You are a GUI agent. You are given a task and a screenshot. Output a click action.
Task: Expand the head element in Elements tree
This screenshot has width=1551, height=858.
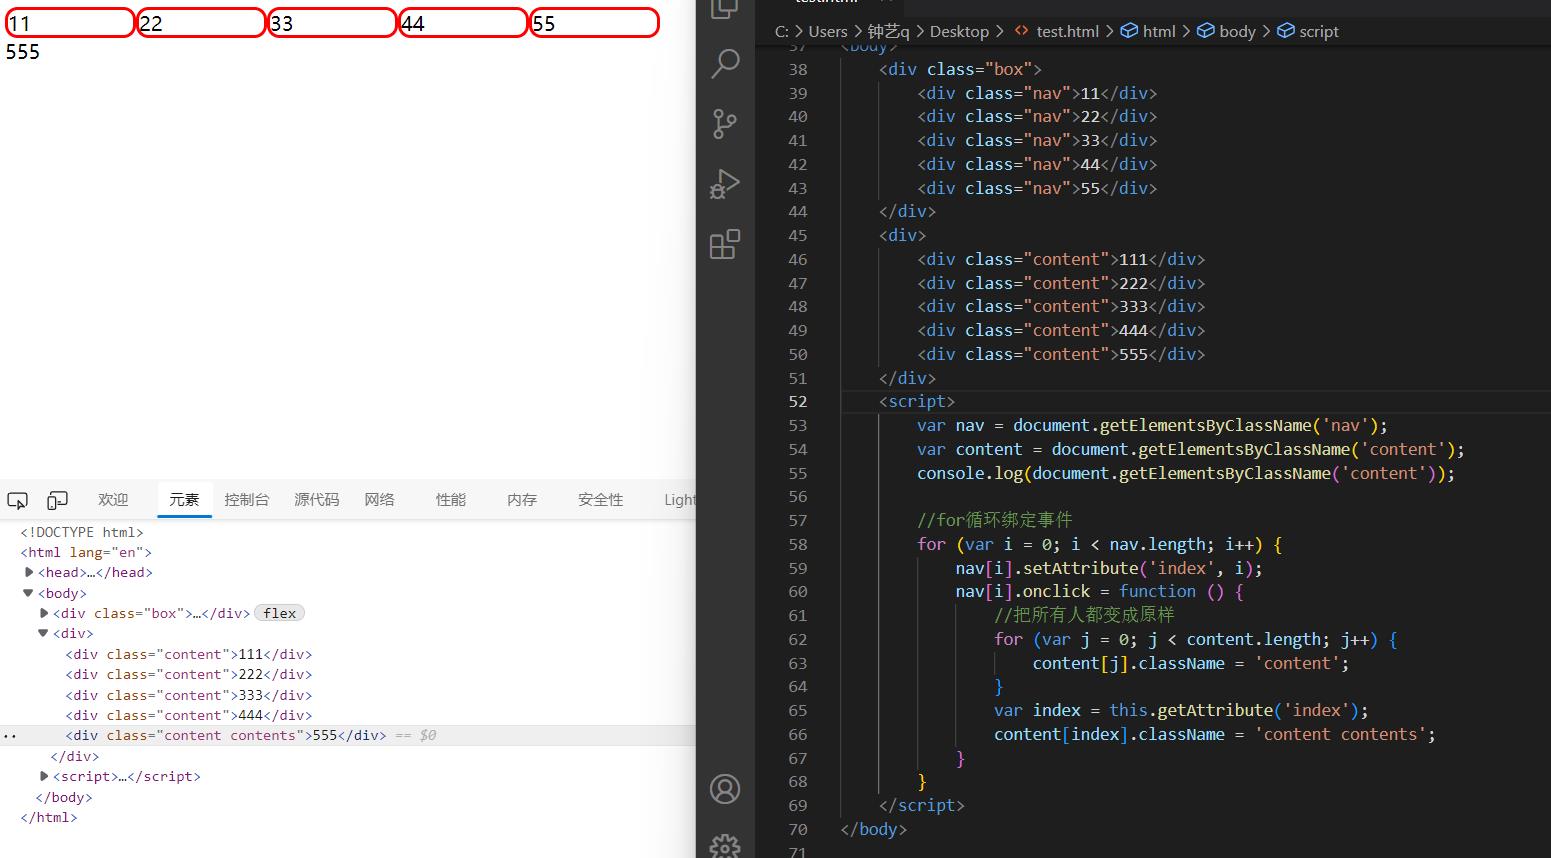pyautogui.click(x=29, y=572)
